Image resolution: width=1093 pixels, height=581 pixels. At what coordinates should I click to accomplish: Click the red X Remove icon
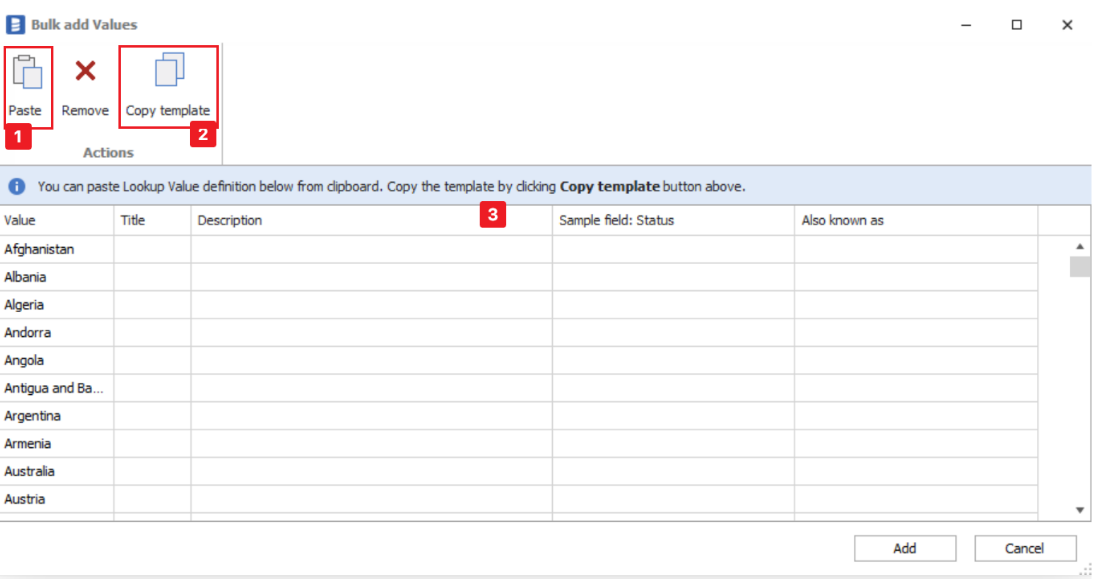tap(85, 71)
